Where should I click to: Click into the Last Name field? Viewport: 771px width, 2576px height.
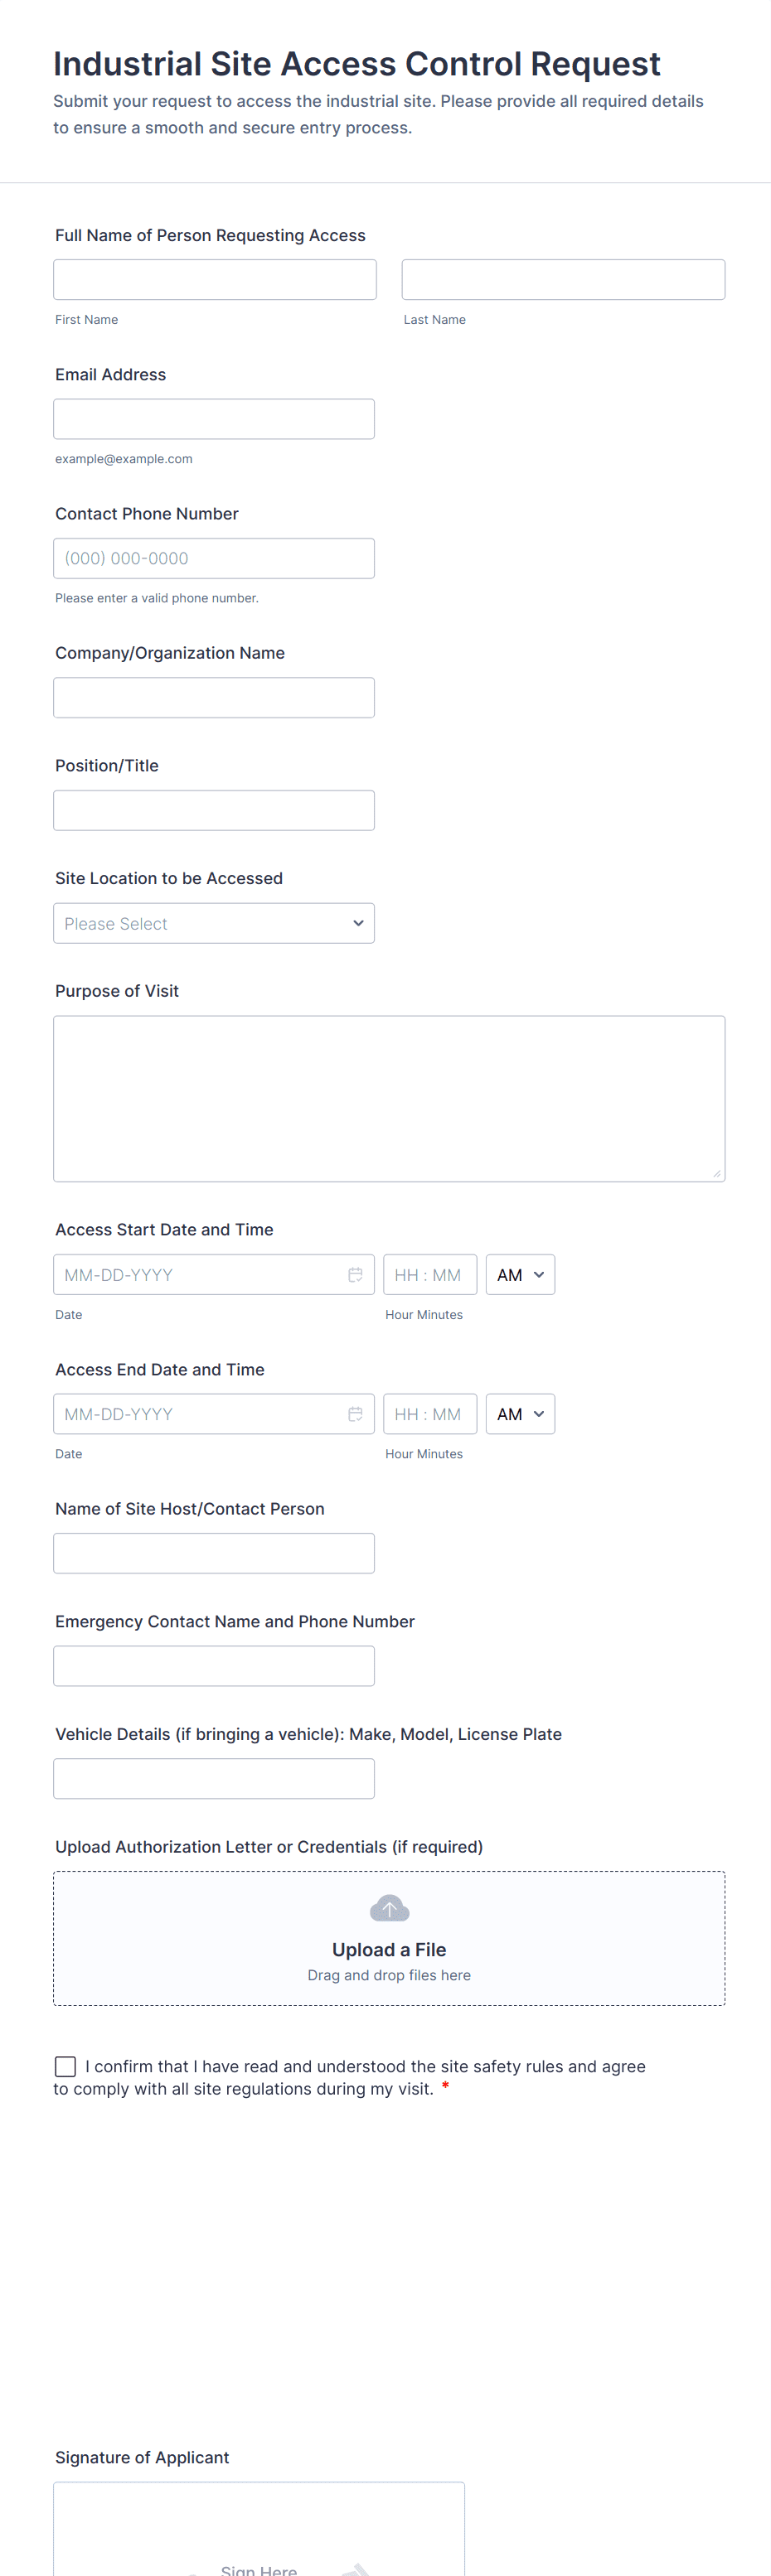coord(563,280)
